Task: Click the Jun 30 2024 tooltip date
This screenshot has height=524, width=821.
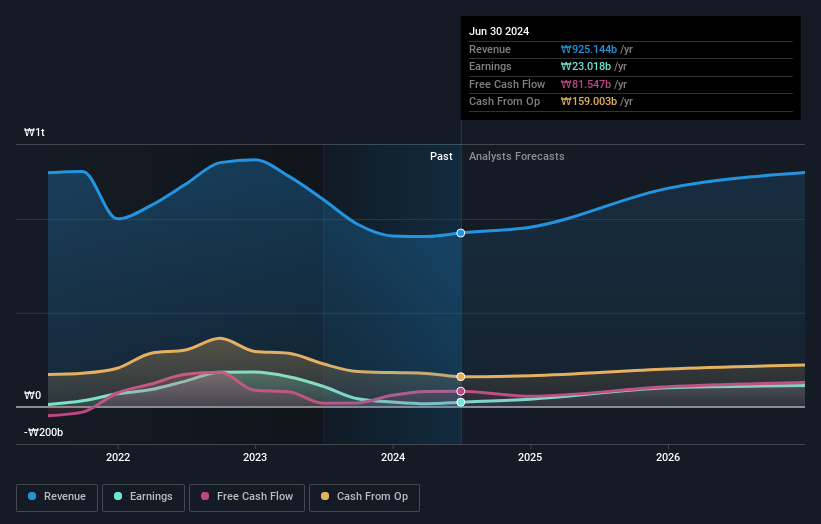Action: pyautogui.click(x=499, y=31)
